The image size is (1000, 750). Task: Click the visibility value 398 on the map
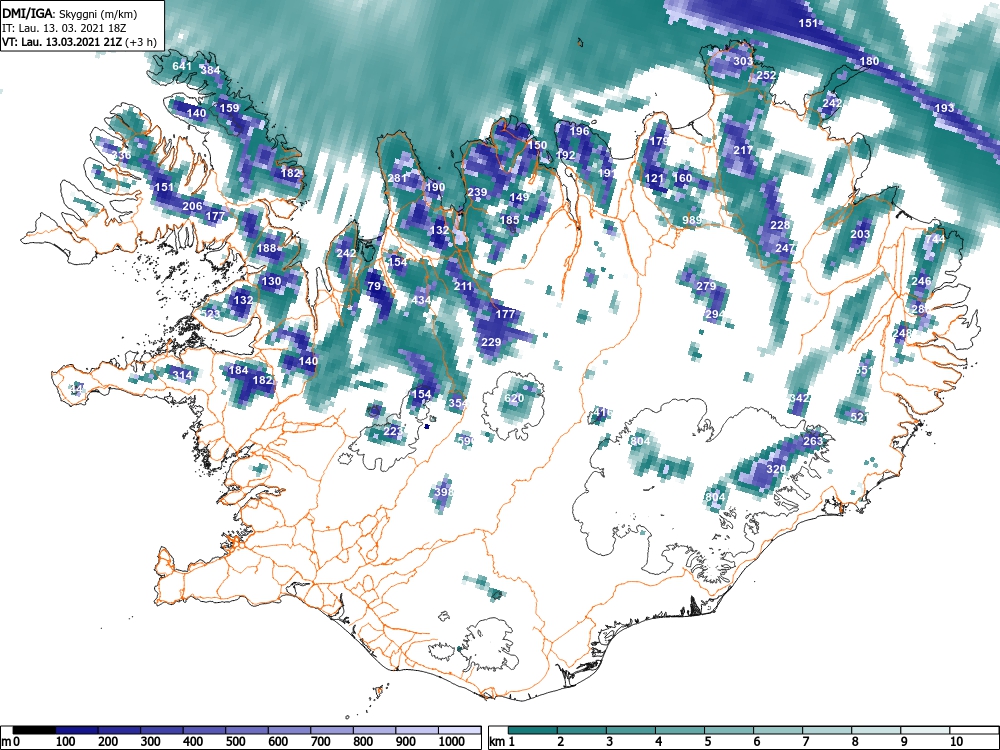pyautogui.click(x=444, y=492)
